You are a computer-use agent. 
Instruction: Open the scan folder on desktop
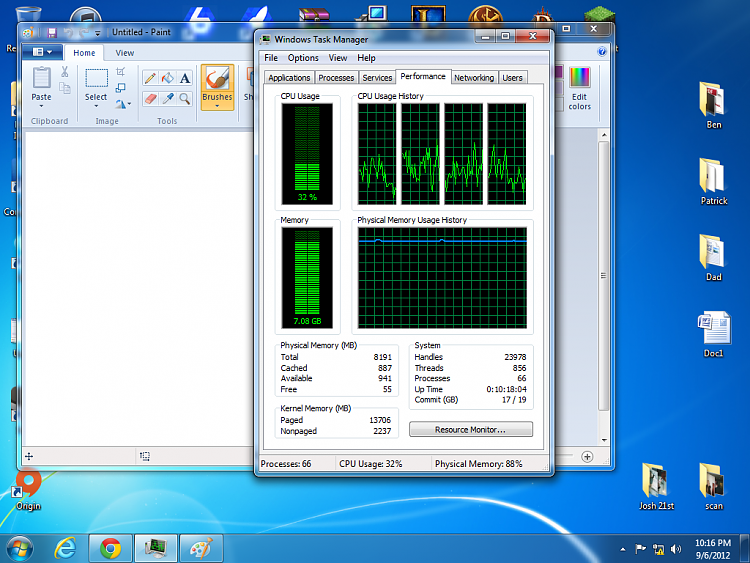[x=713, y=486]
